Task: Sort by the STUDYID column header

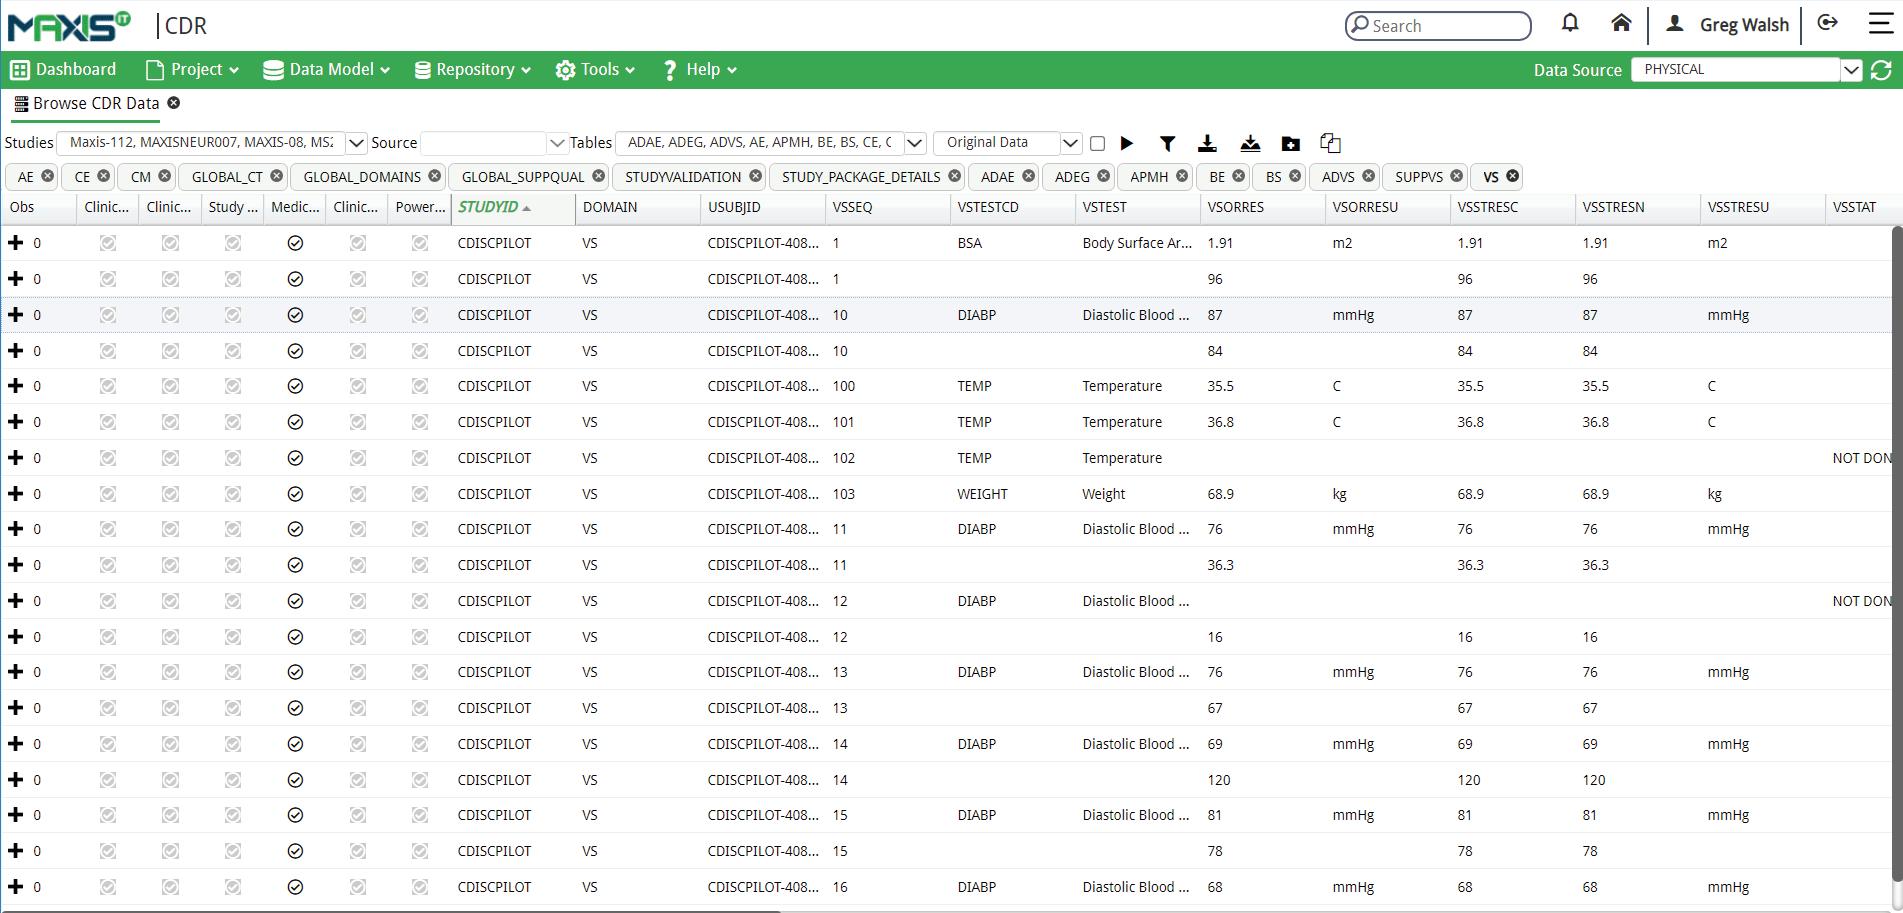Action: coord(489,207)
